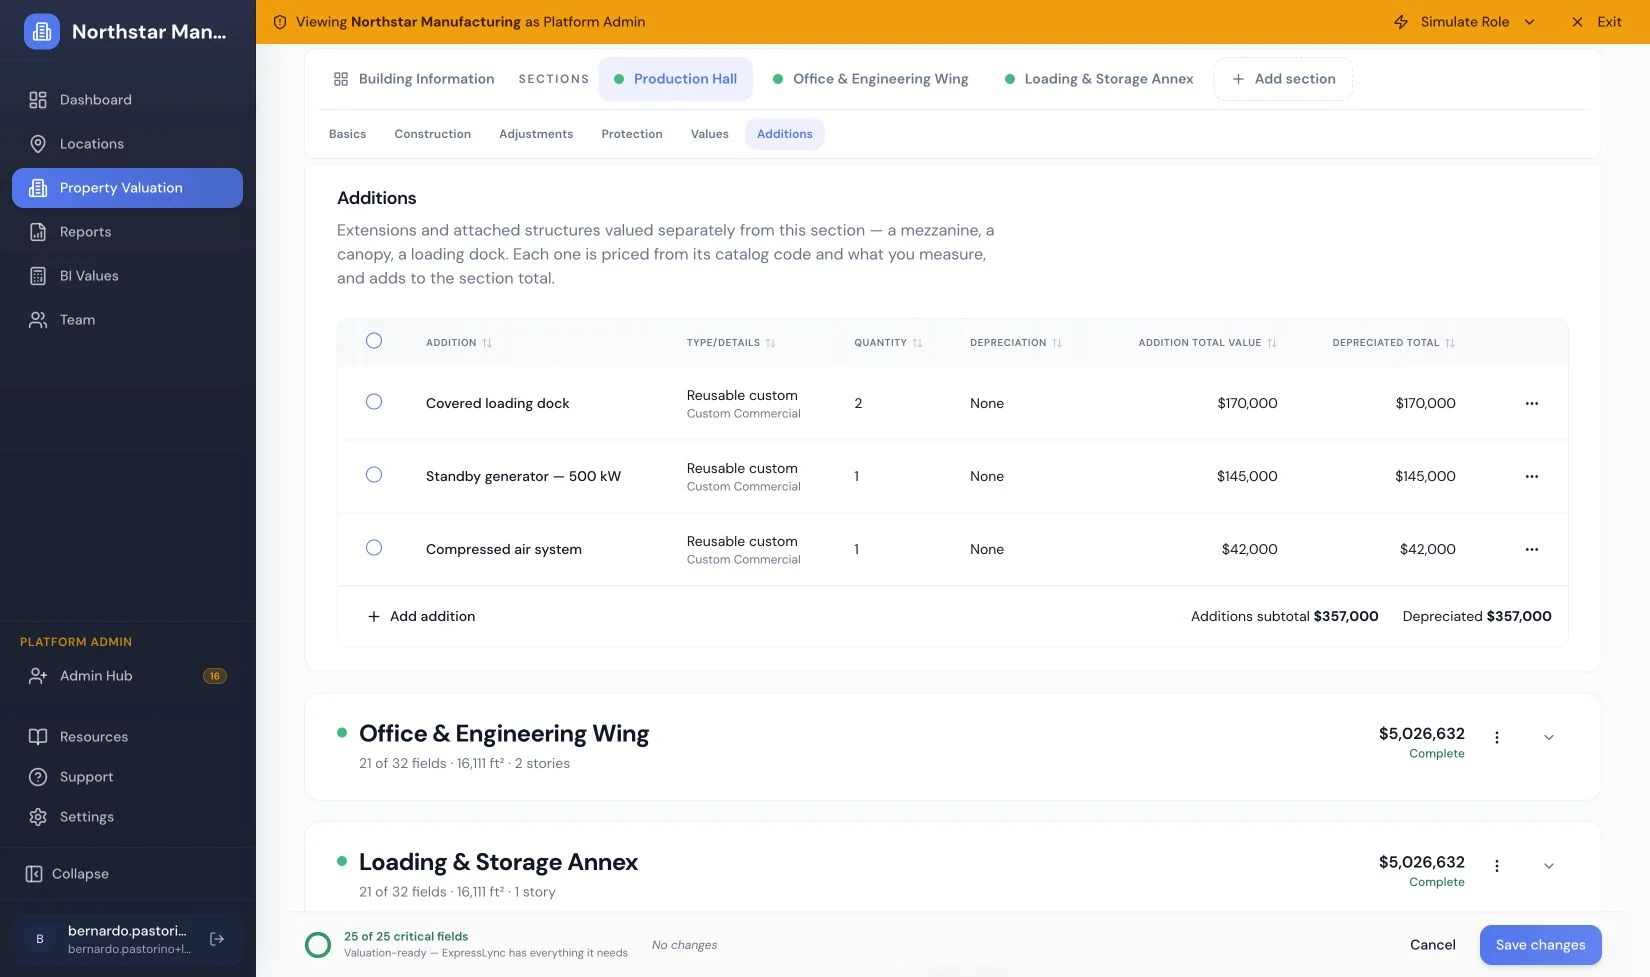The image size is (1650, 977).
Task: Click the Northstar Manufacturing logo icon
Action: point(42,32)
